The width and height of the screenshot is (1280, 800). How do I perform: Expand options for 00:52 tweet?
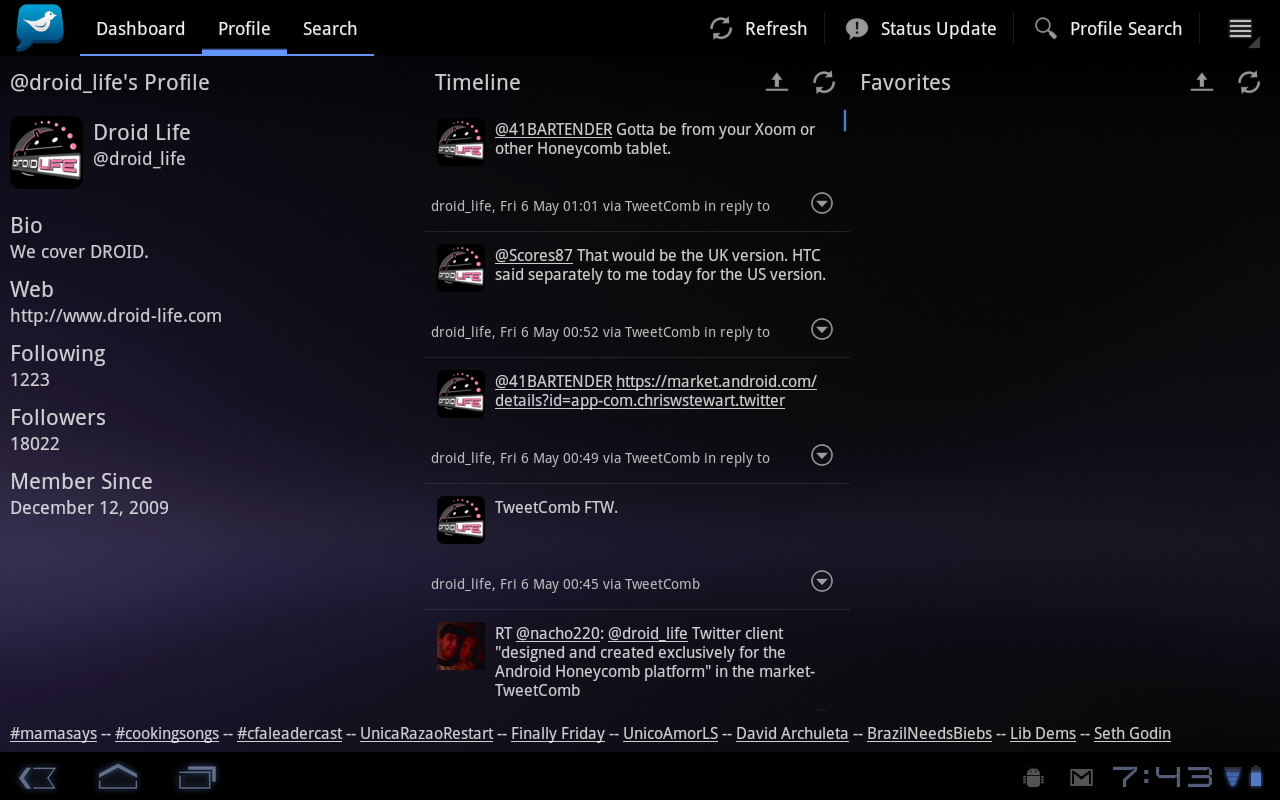click(x=822, y=330)
